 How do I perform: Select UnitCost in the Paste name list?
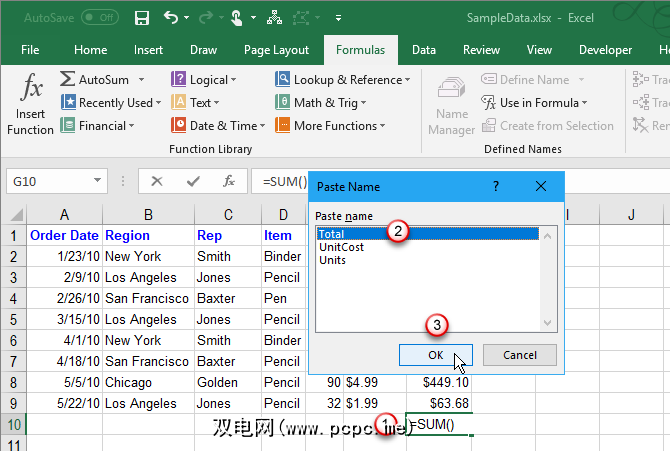[x=341, y=247]
